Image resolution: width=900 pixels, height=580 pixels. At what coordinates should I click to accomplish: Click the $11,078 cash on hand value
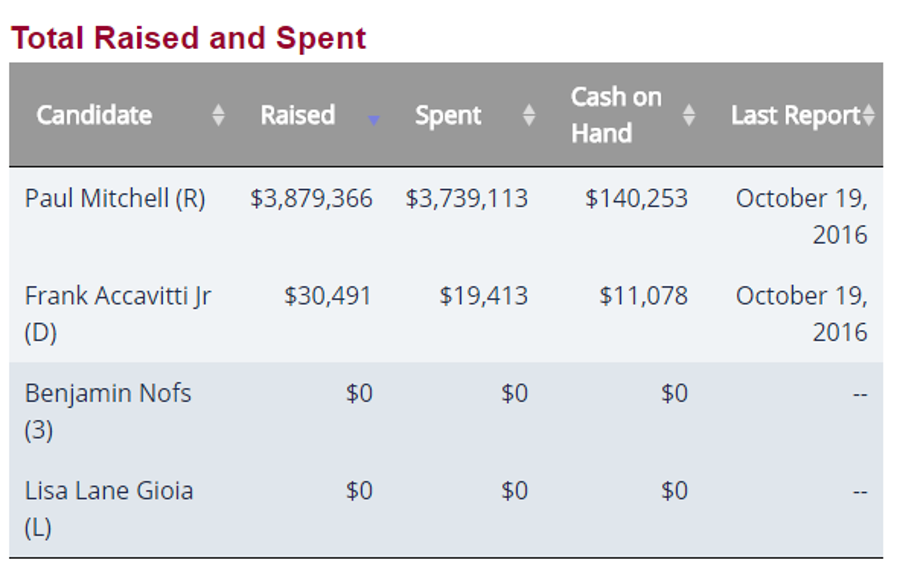point(643,296)
